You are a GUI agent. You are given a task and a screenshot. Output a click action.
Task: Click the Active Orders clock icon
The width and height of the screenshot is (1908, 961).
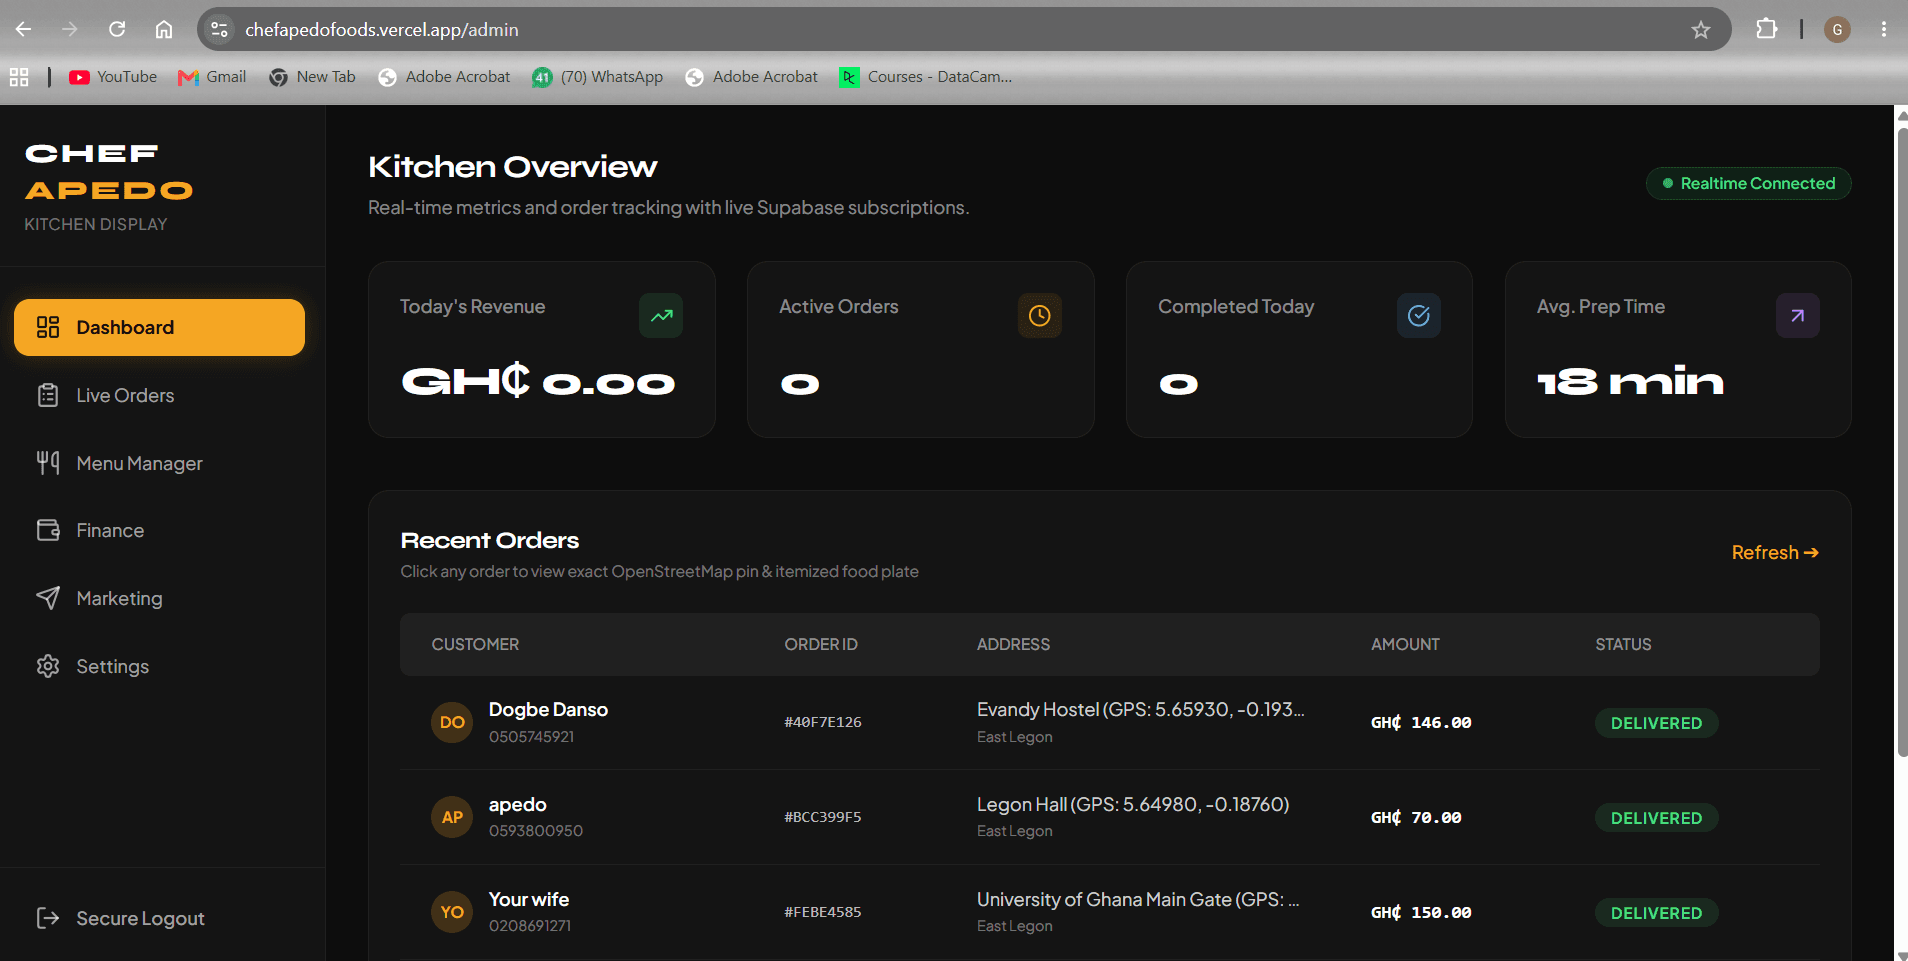click(x=1040, y=316)
